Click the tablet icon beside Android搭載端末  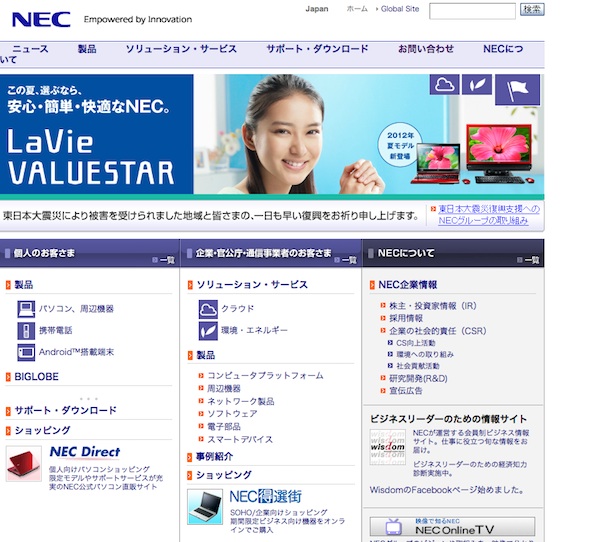26,352
